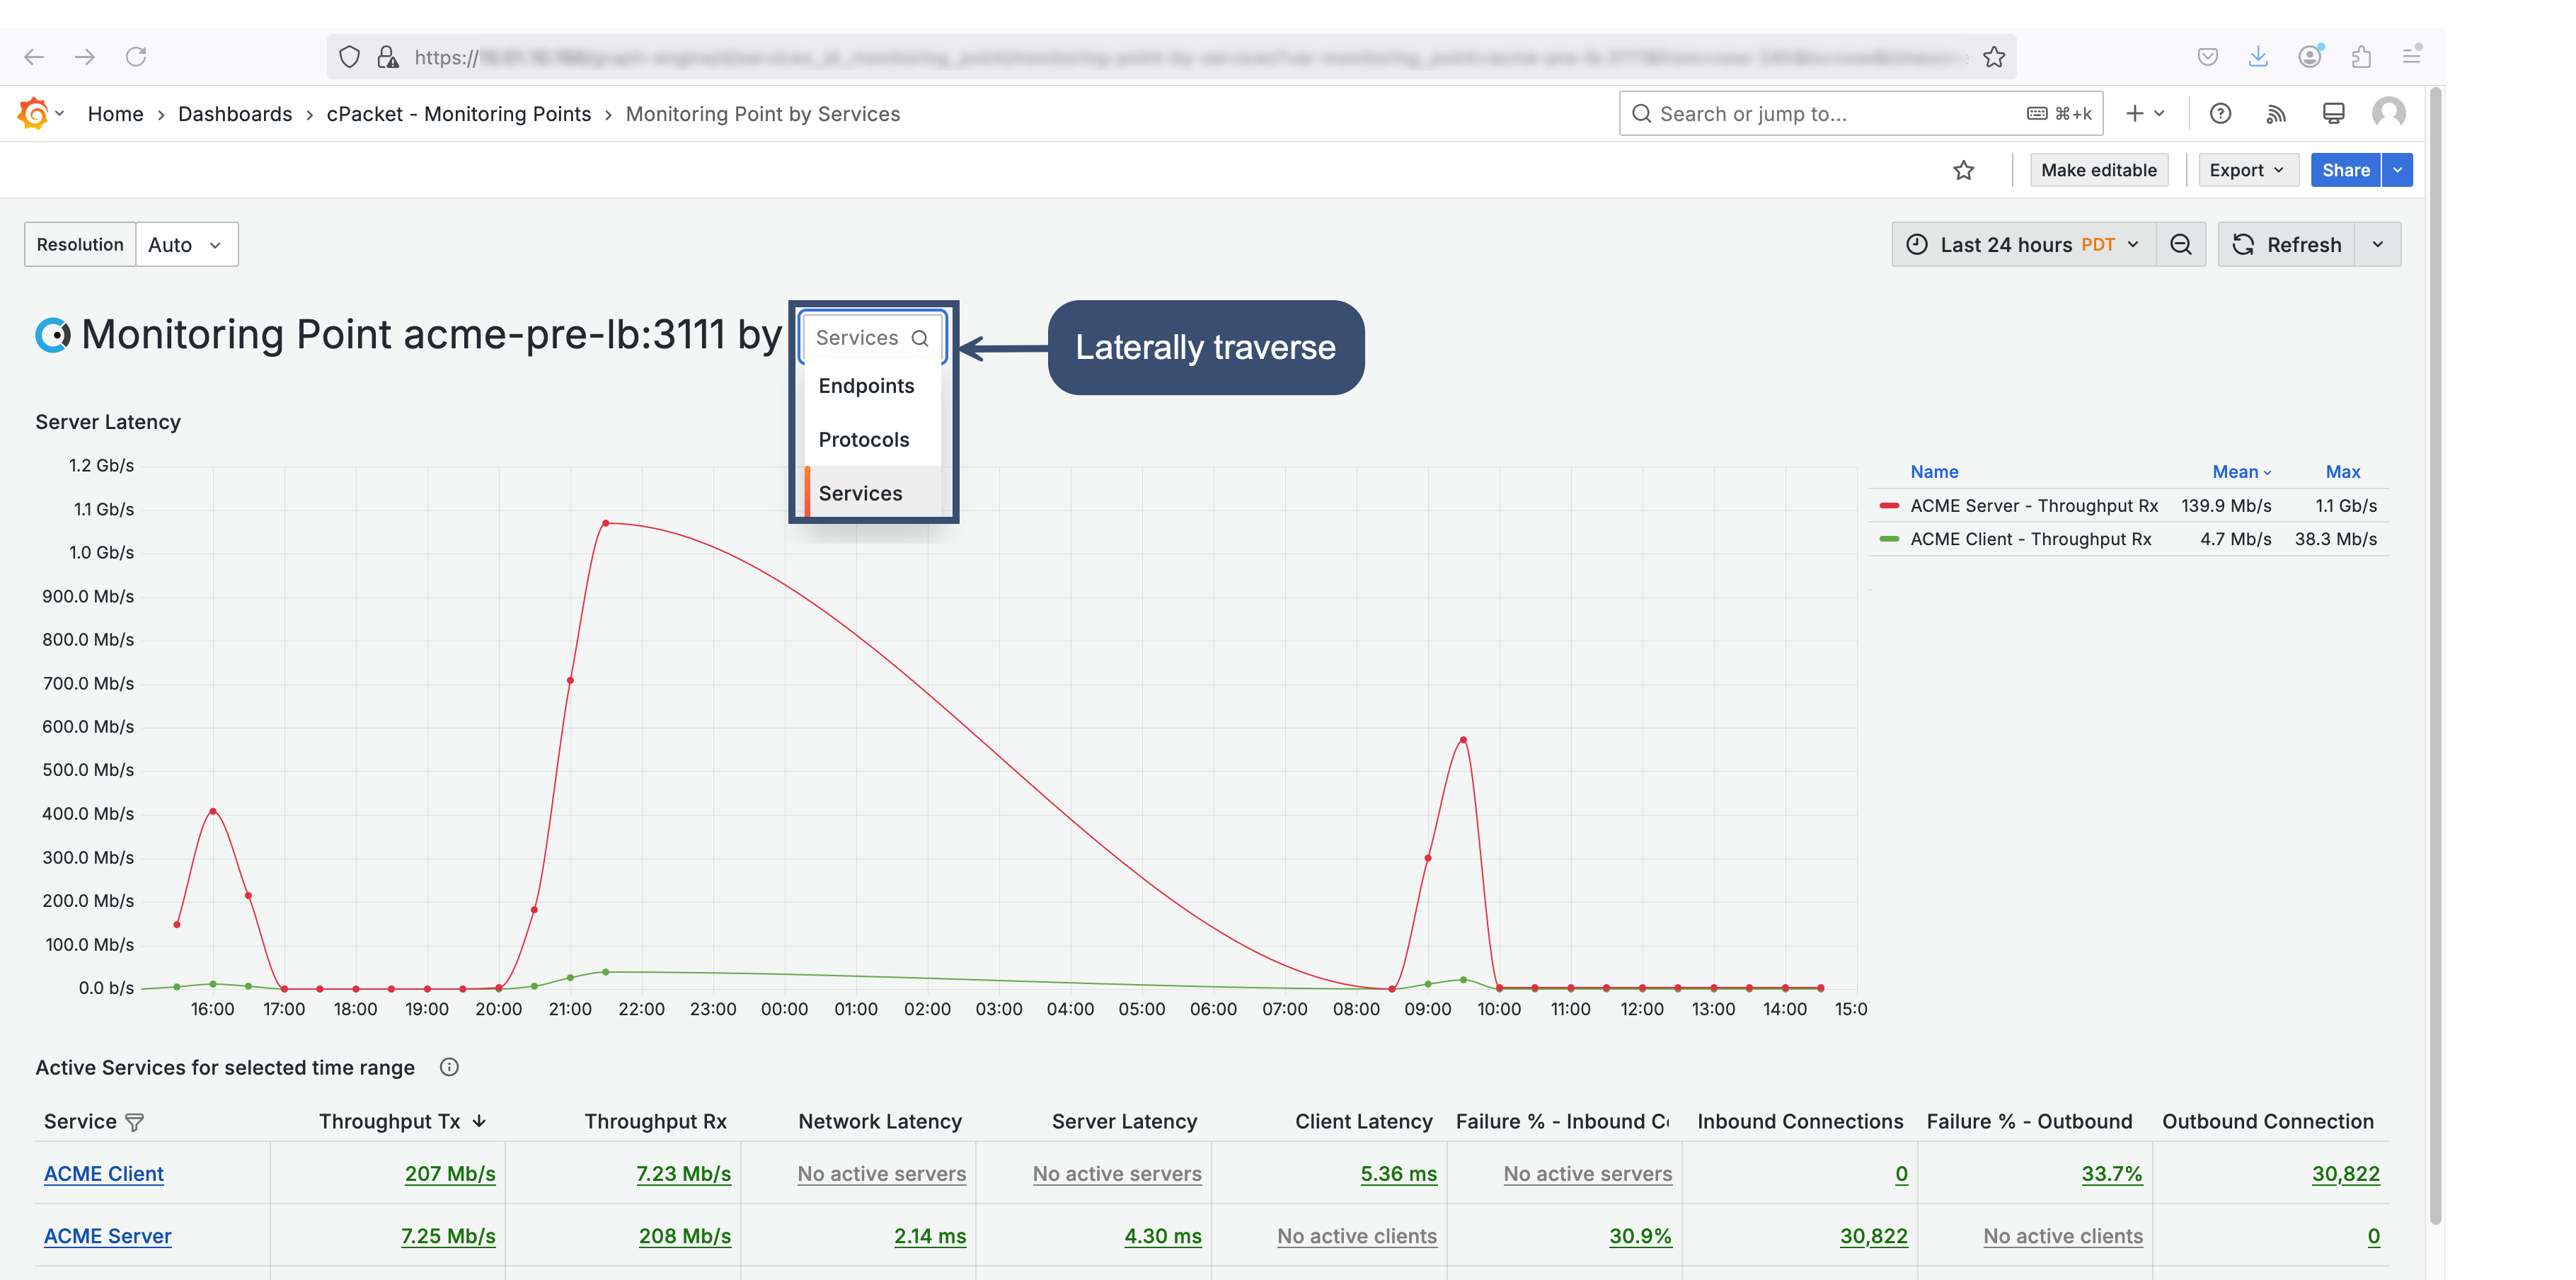Toggle kiosk/TV display mode
The height and width of the screenshot is (1280, 2576).
[2333, 114]
